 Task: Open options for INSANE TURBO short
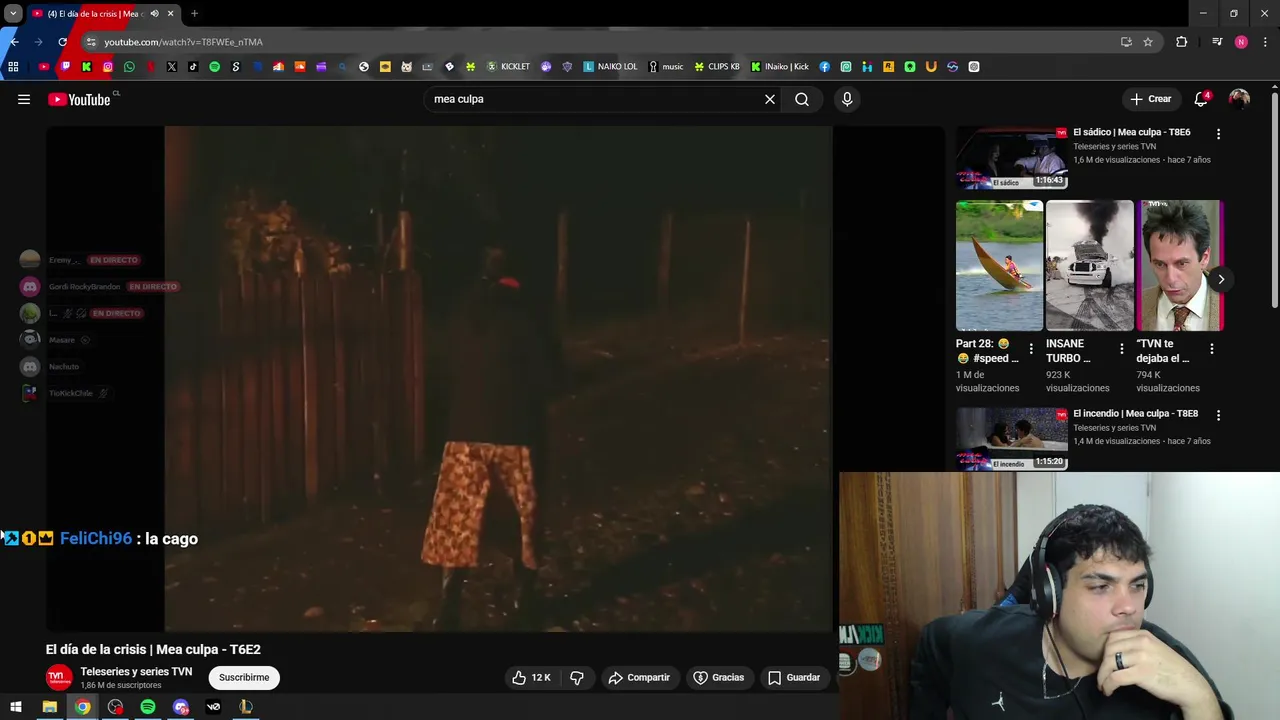(1121, 349)
